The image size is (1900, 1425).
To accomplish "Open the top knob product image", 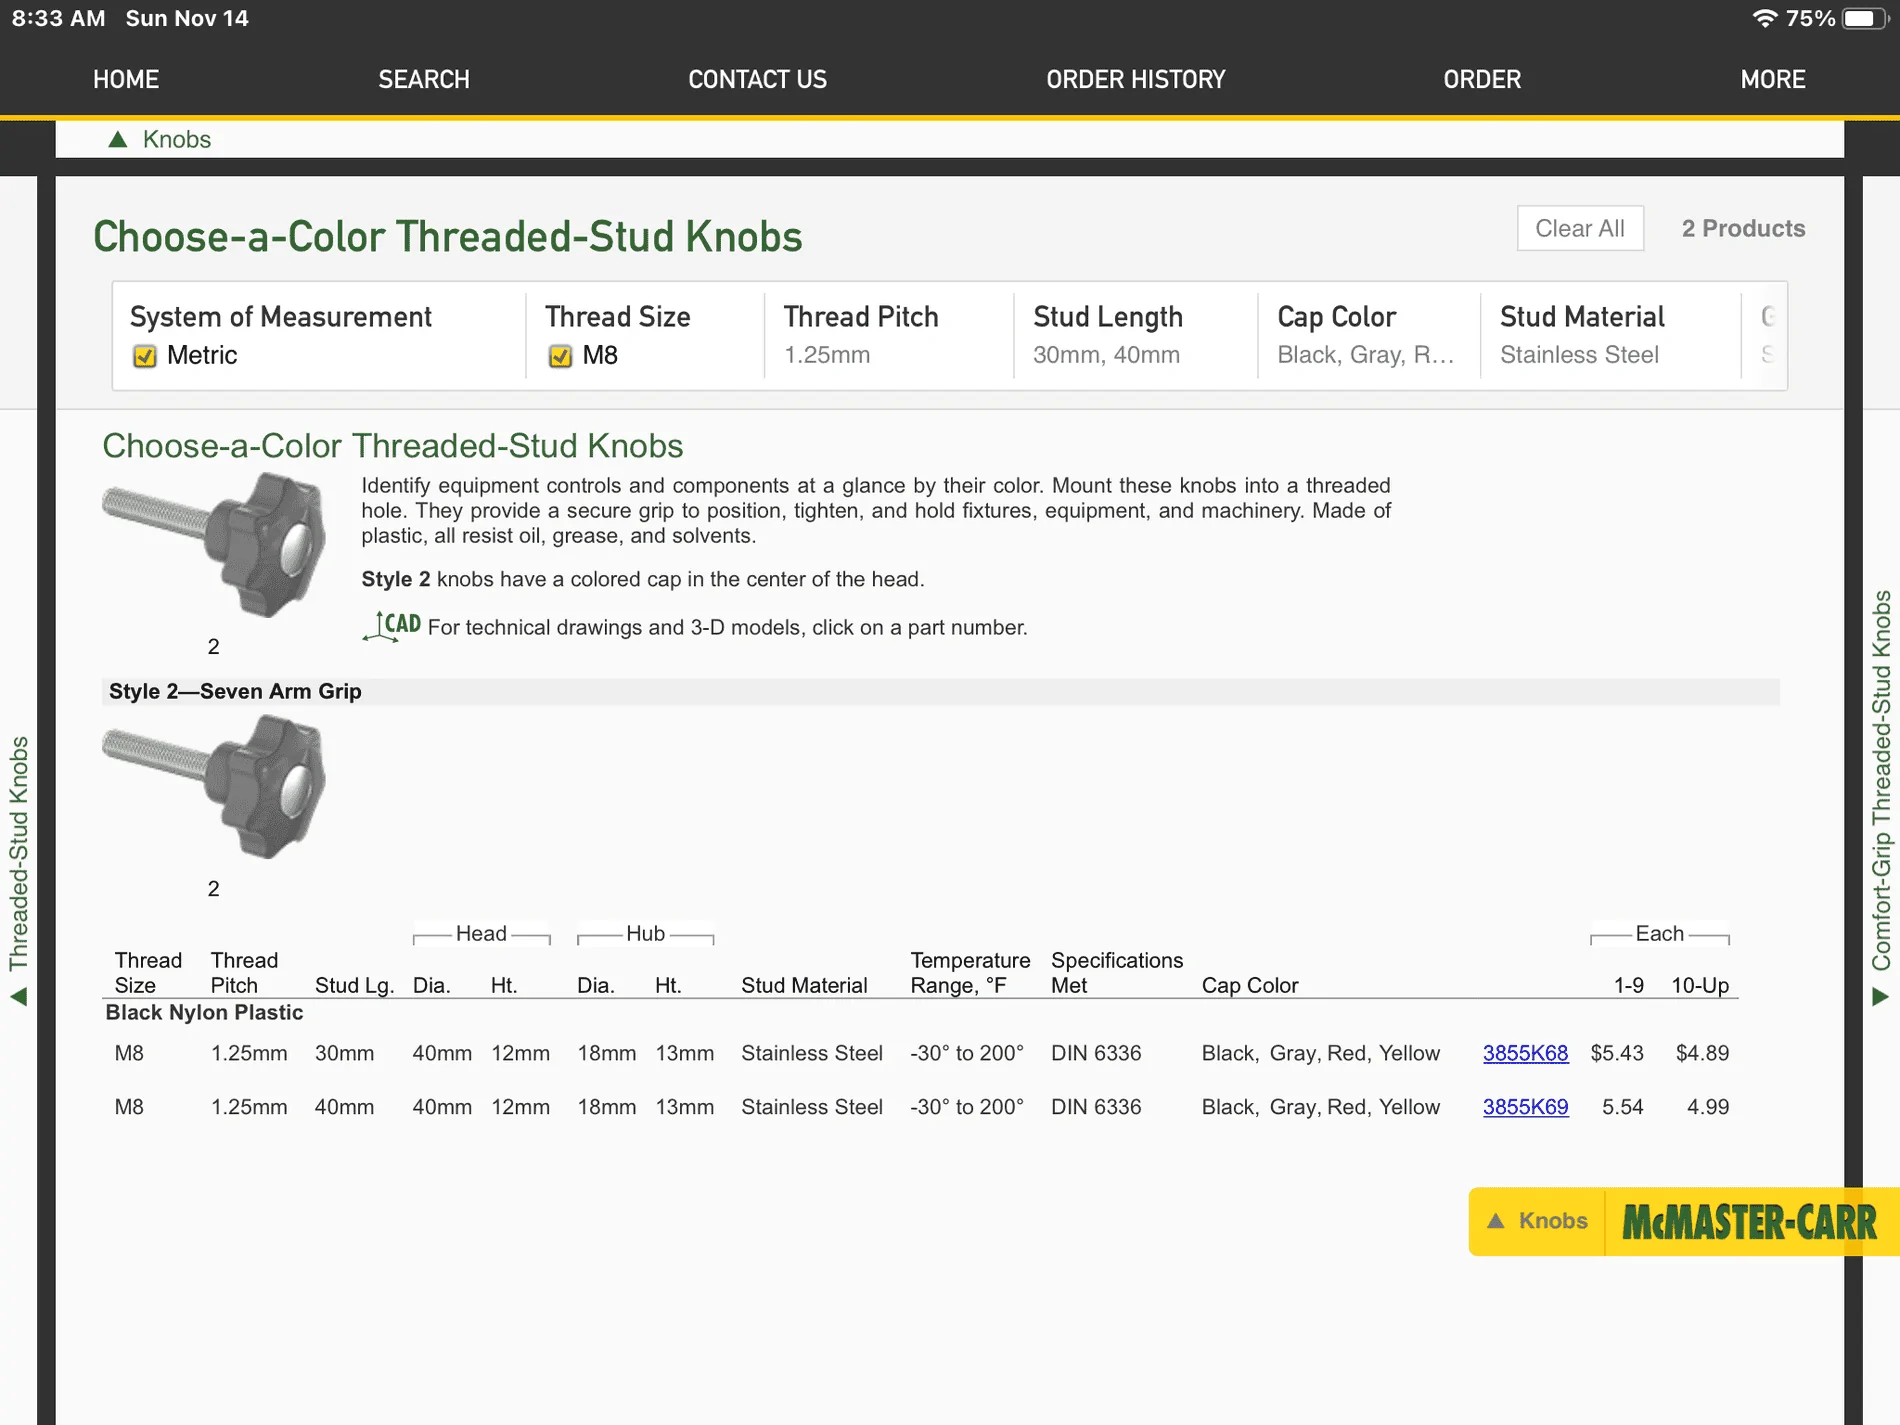I will (214, 545).
